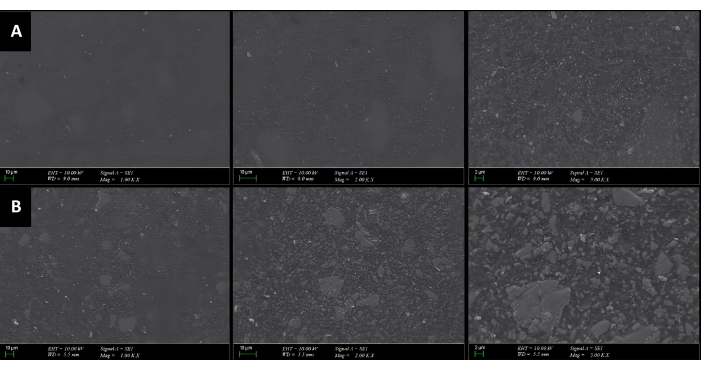Click Mag = 5.00 KX text in row A
The height and width of the screenshot is (370, 701).
(x=589, y=180)
